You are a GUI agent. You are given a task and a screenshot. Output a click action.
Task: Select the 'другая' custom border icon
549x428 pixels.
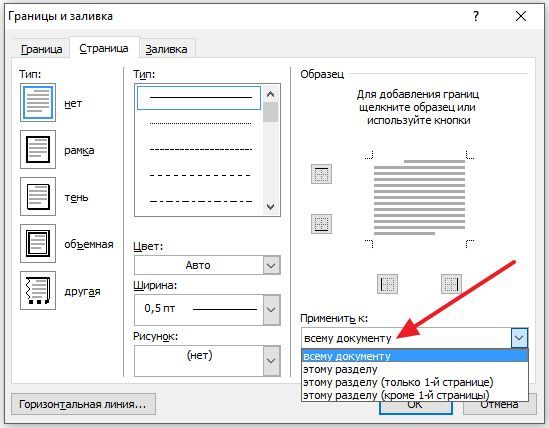38,290
